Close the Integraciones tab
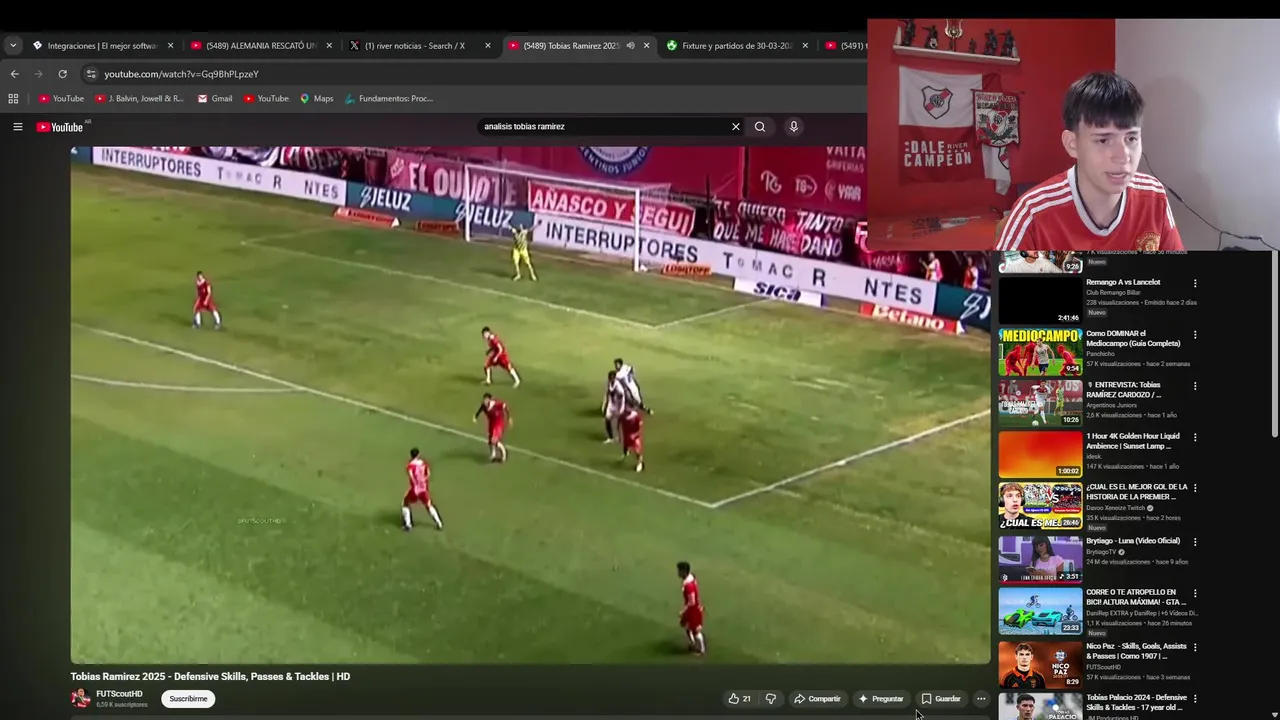 (170, 45)
